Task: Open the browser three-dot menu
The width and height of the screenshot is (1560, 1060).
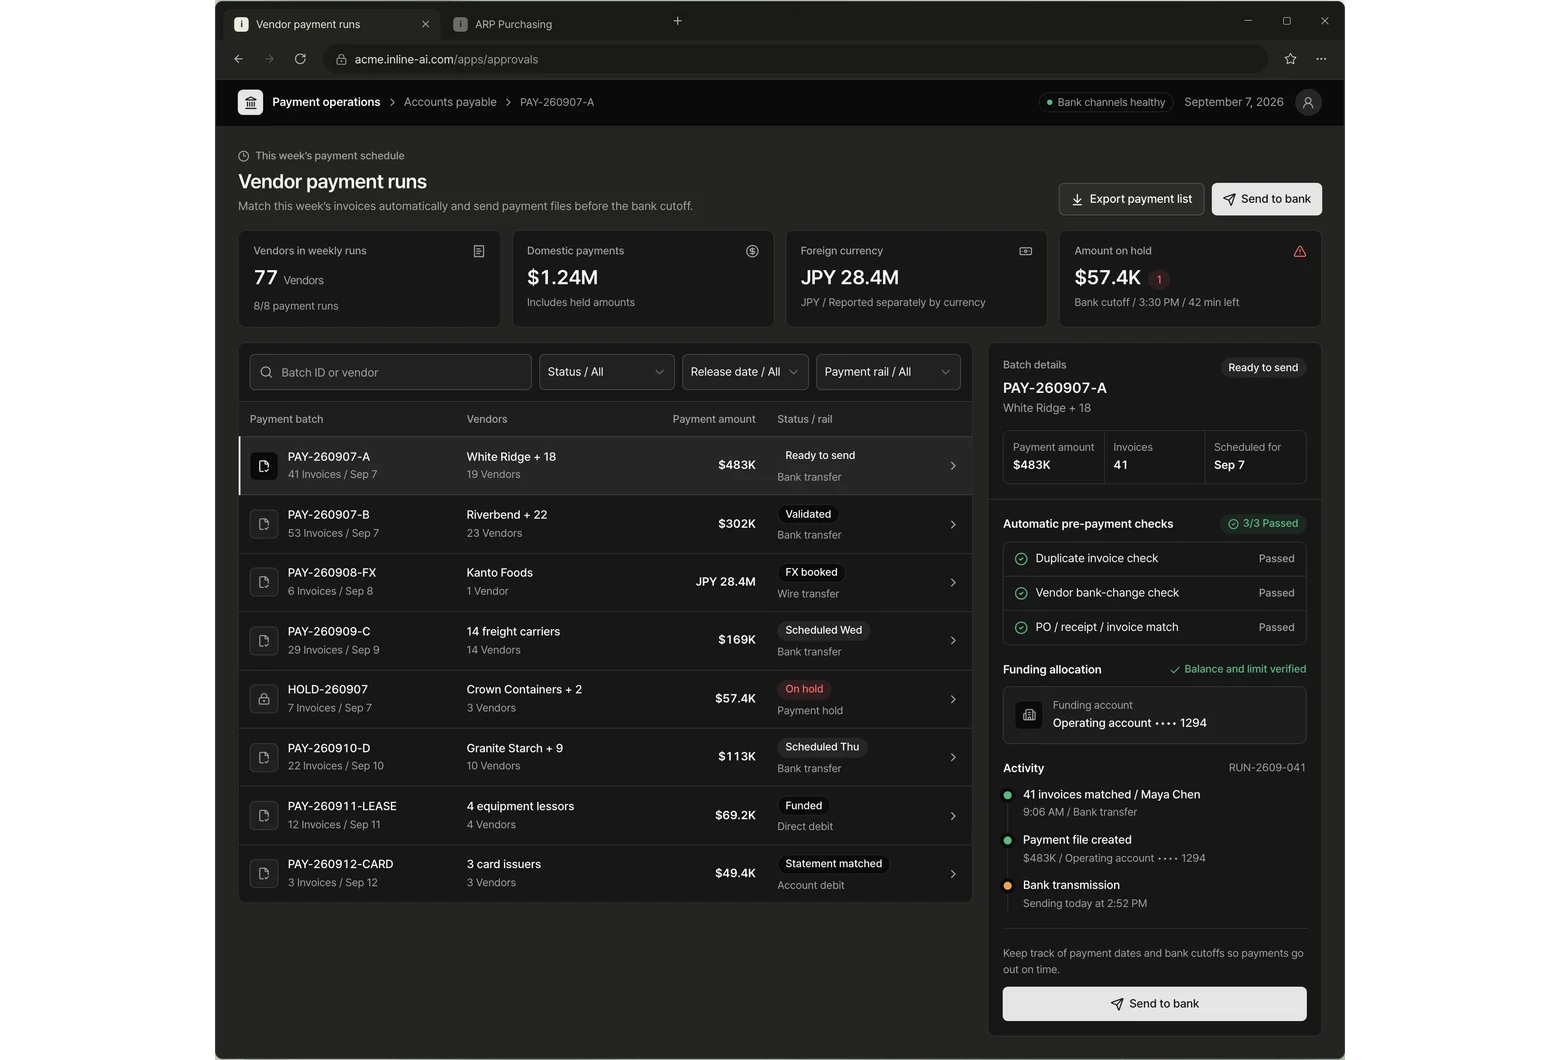Action: tap(1321, 59)
